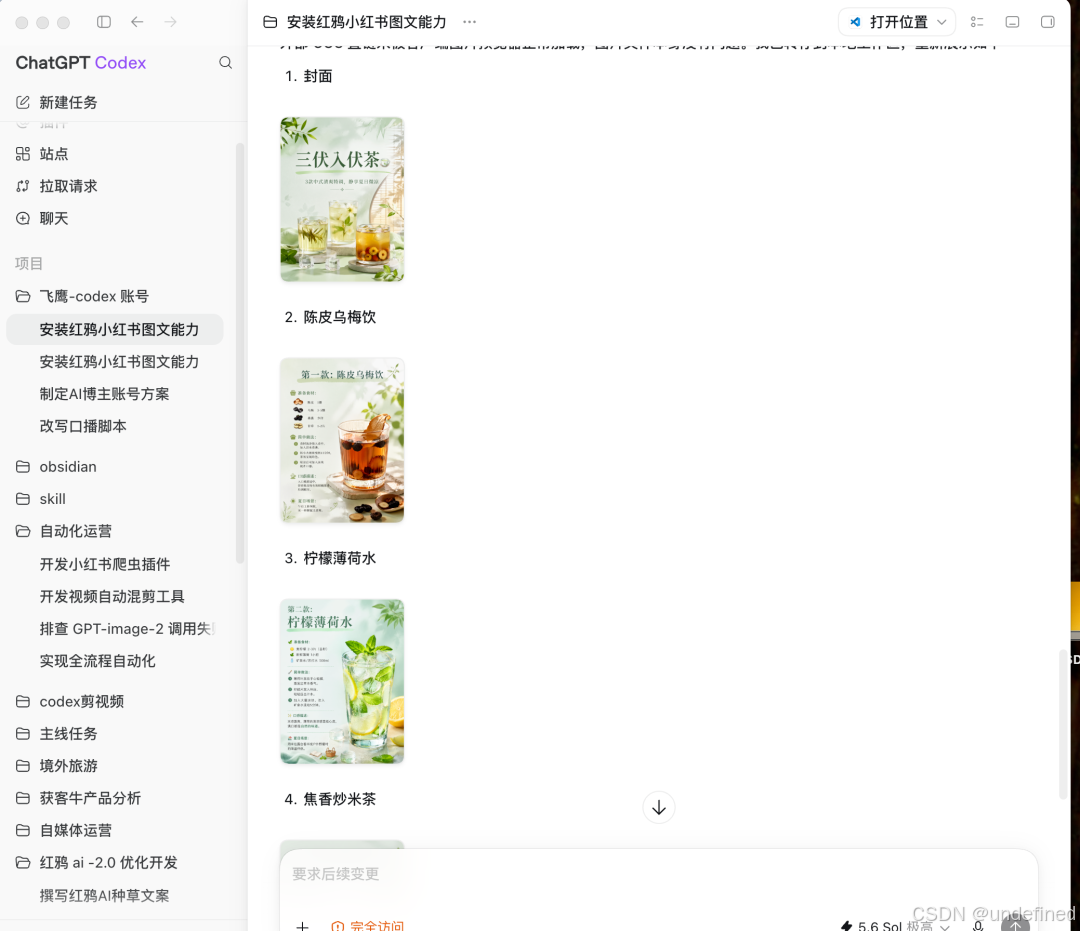Click the 新建任务 compose icon
1080x931 pixels.
click(23, 103)
